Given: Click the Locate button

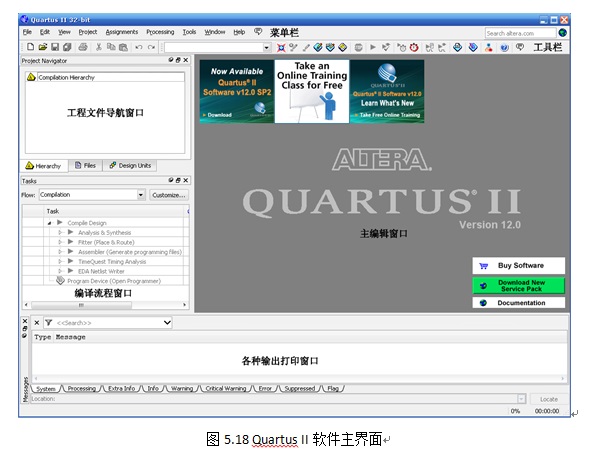Looking at the screenshot, I should [x=549, y=399].
